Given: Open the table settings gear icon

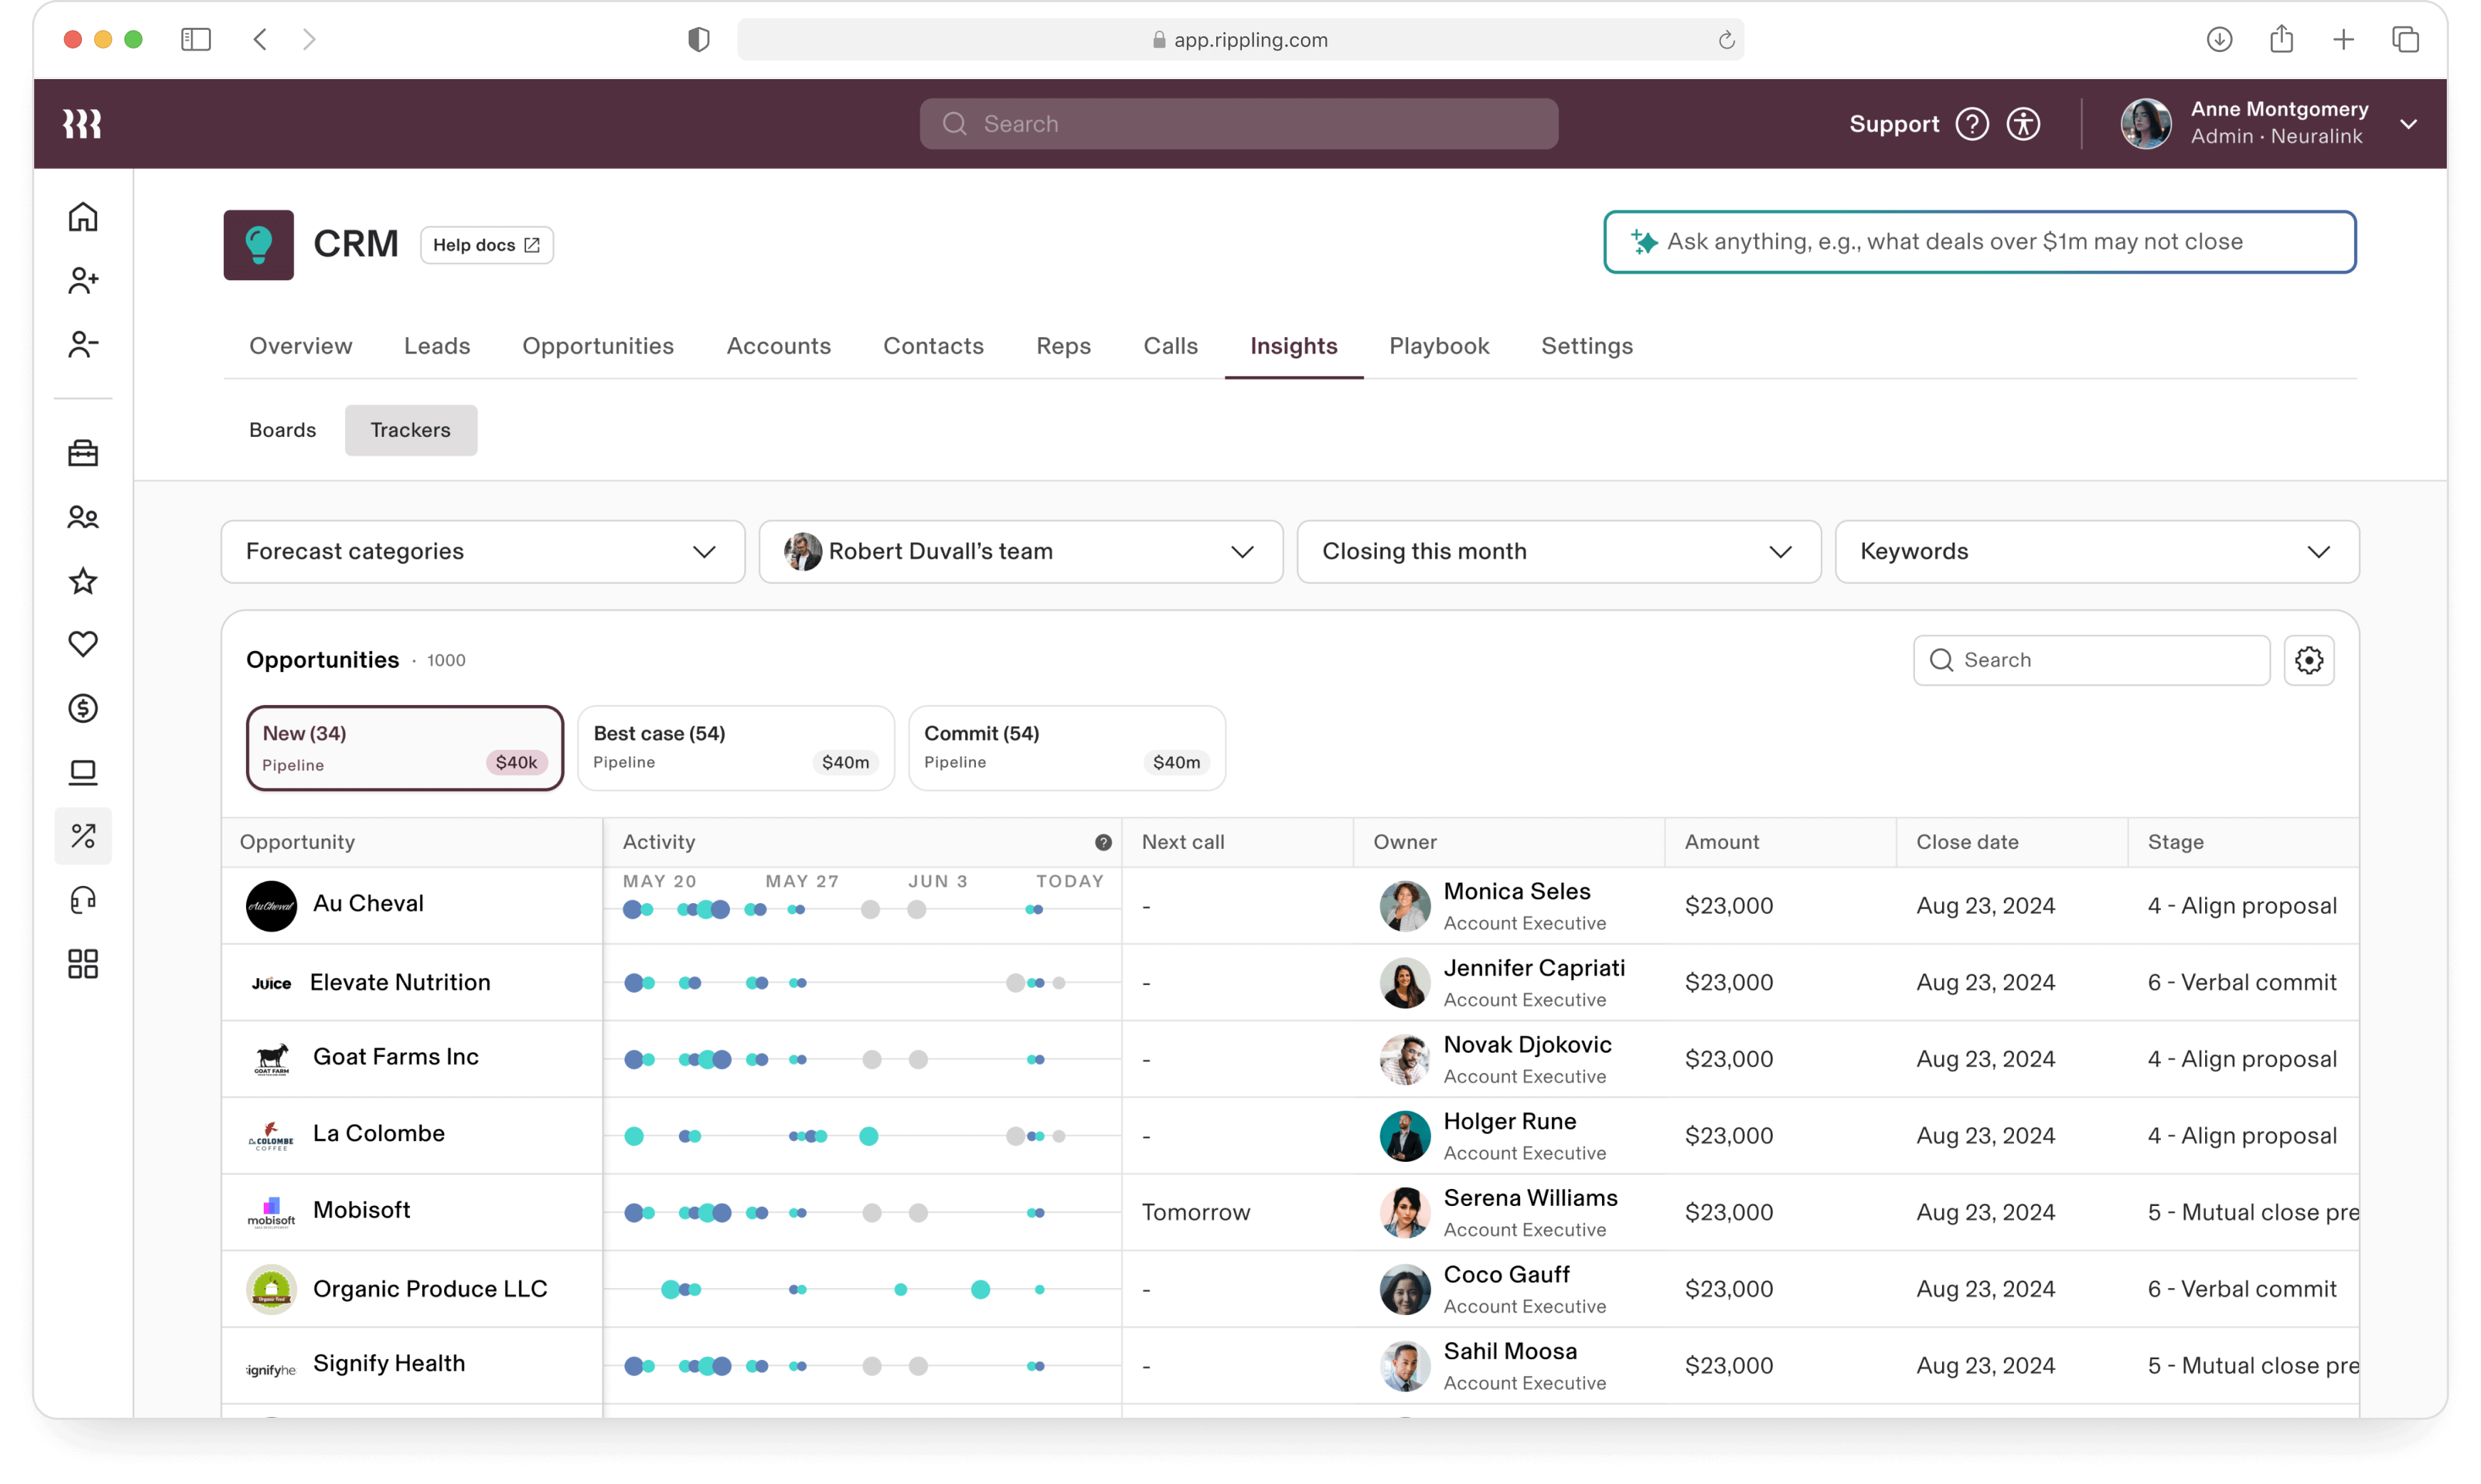Looking at the screenshot, I should click(x=2309, y=660).
